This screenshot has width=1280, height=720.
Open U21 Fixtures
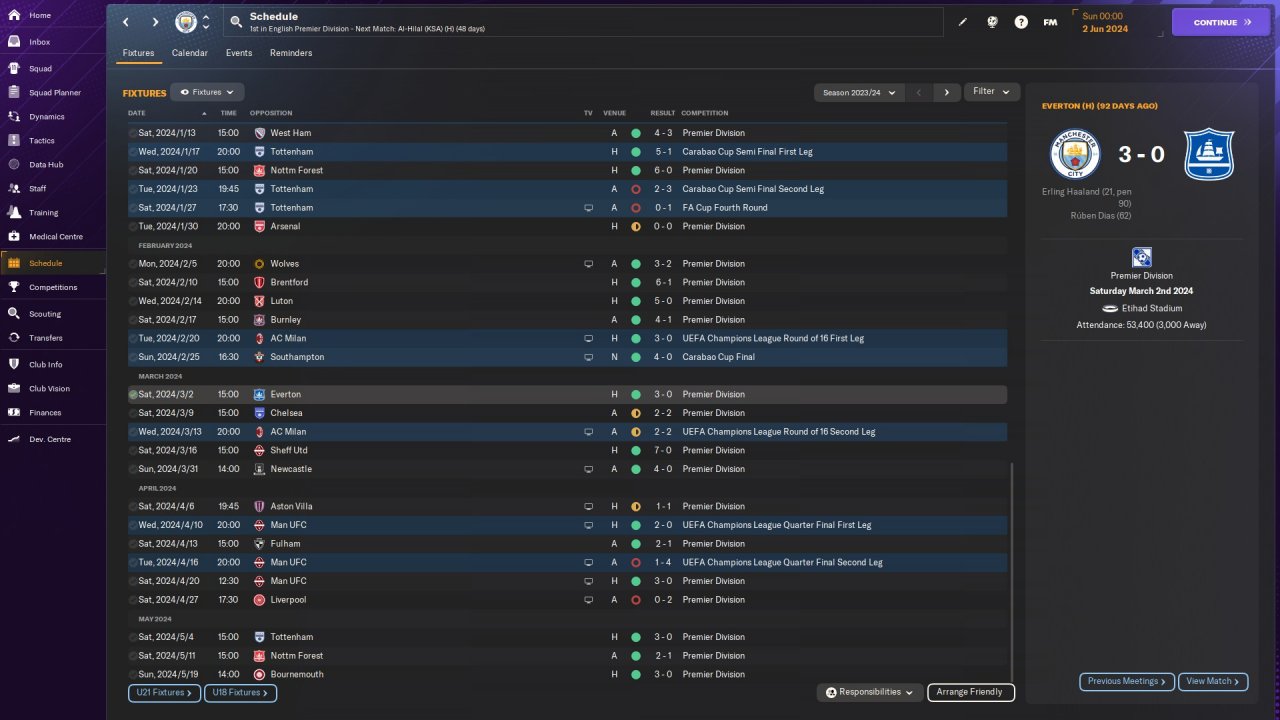click(x=164, y=692)
